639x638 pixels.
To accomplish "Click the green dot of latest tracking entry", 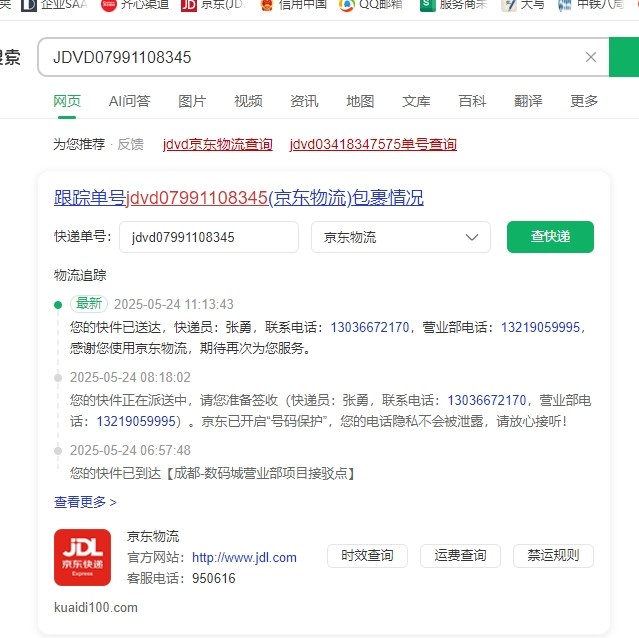I will (58, 305).
